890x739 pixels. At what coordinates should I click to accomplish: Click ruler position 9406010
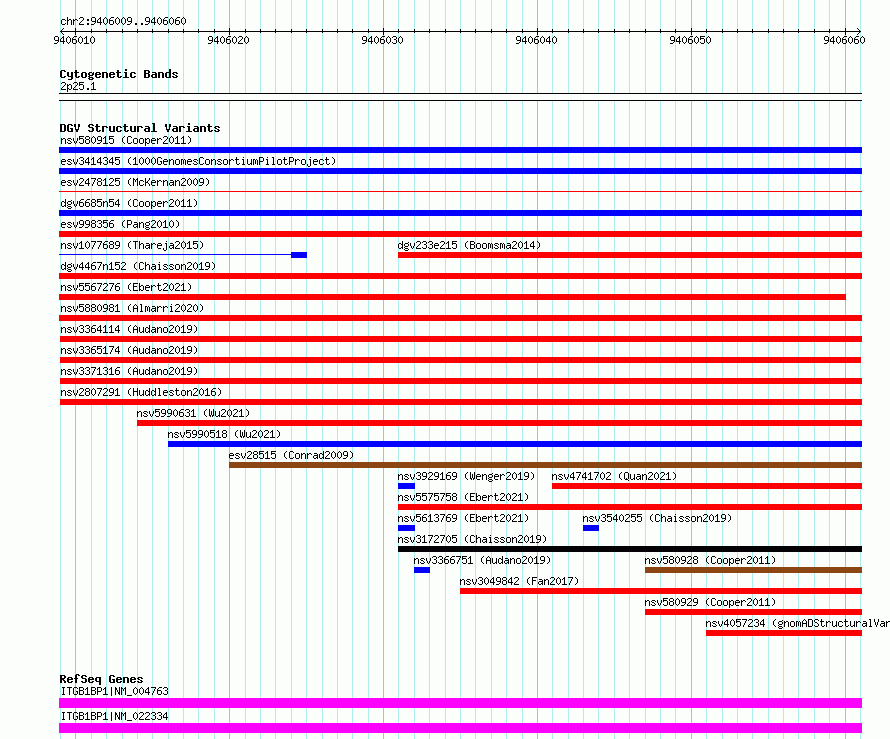(74, 40)
